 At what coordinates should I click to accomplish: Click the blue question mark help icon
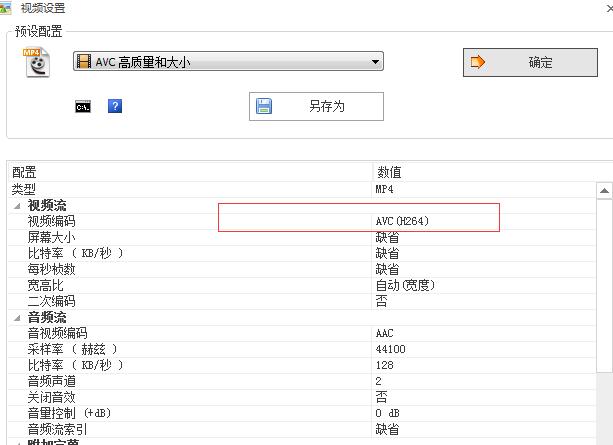pyautogui.click(x=115, y=106)
